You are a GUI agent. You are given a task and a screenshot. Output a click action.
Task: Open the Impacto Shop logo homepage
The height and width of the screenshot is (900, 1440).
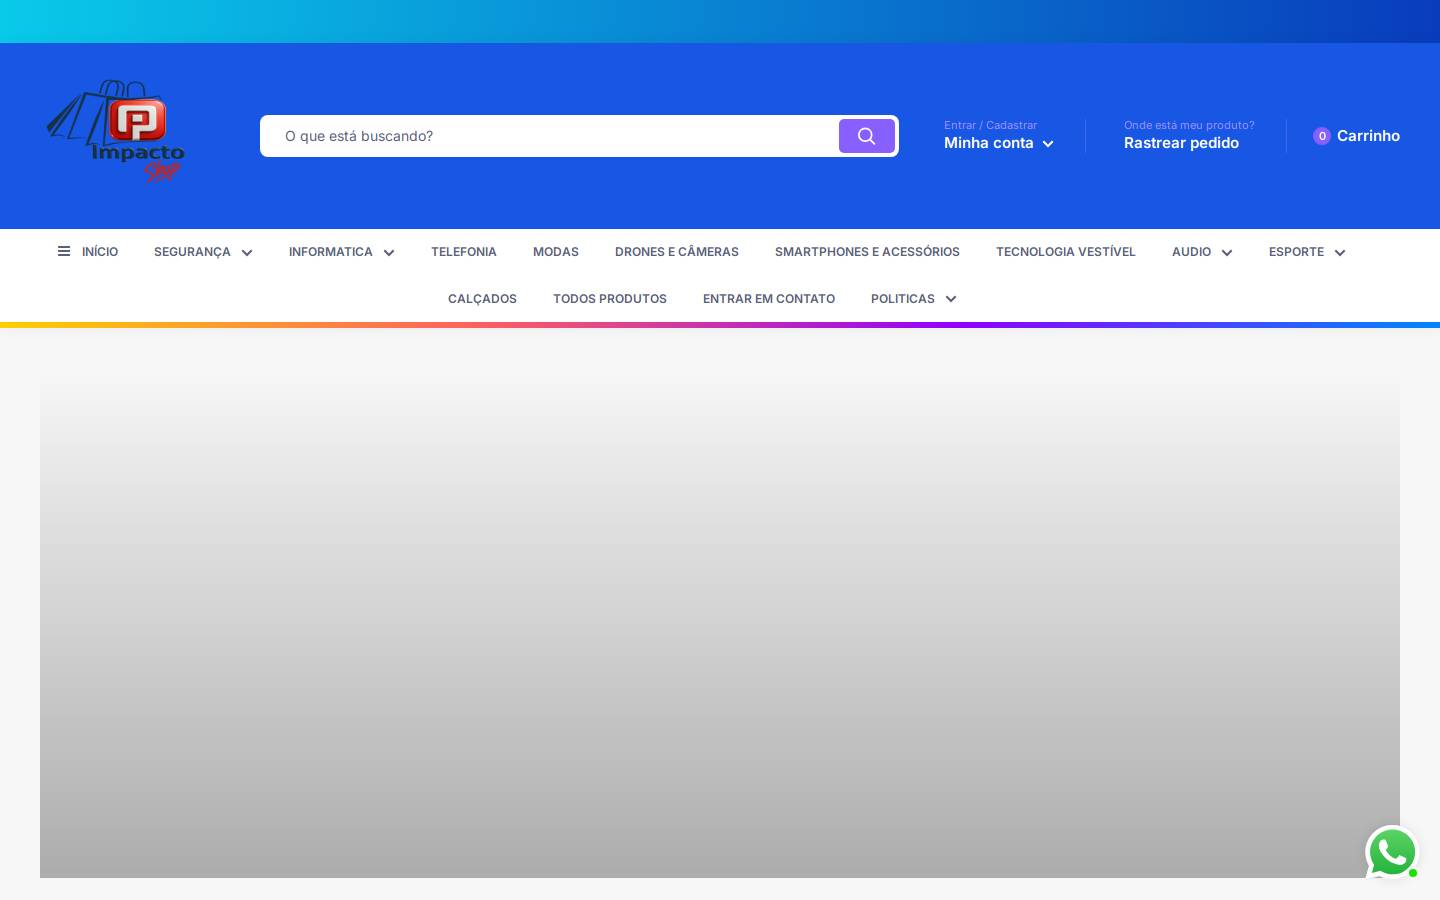116,131
